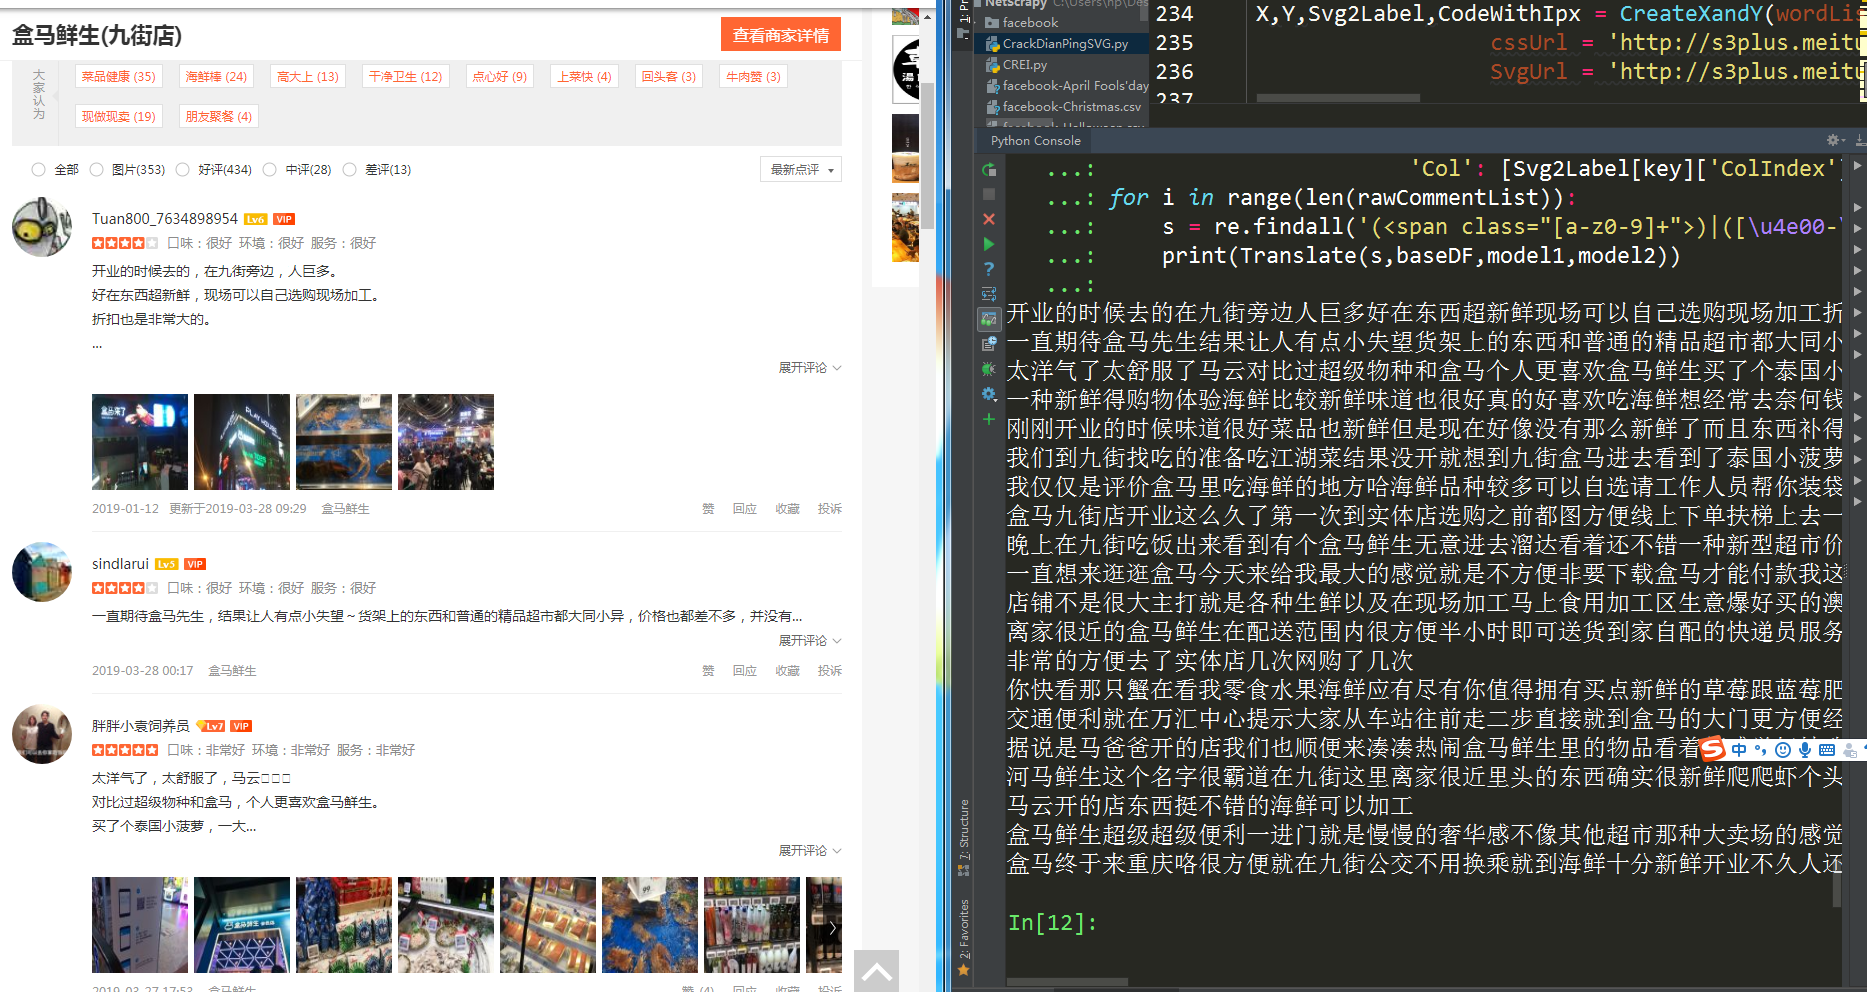Open the Structure tool window tab
The image size is (1867, 992).
(x=964, y=836)
